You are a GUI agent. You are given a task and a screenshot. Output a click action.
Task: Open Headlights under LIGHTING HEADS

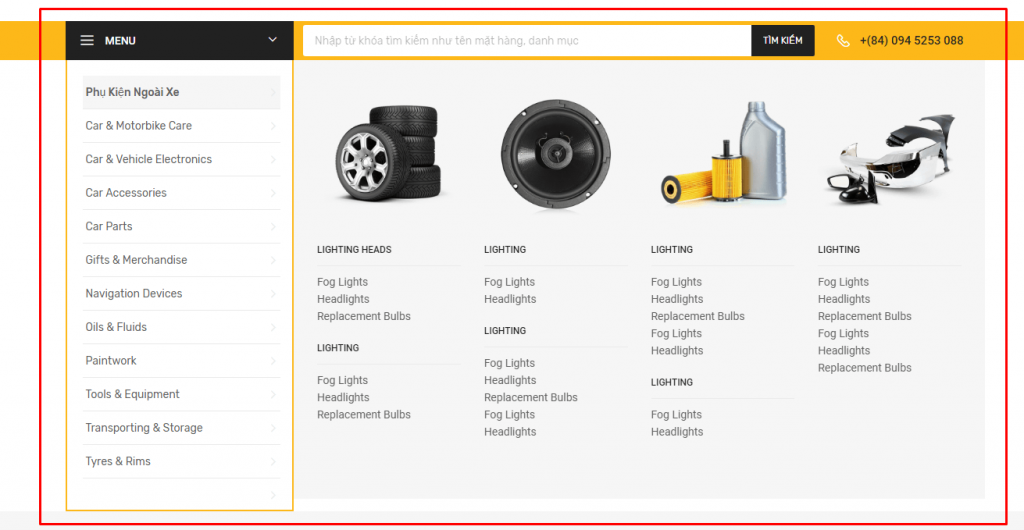(x=343, y=299)
